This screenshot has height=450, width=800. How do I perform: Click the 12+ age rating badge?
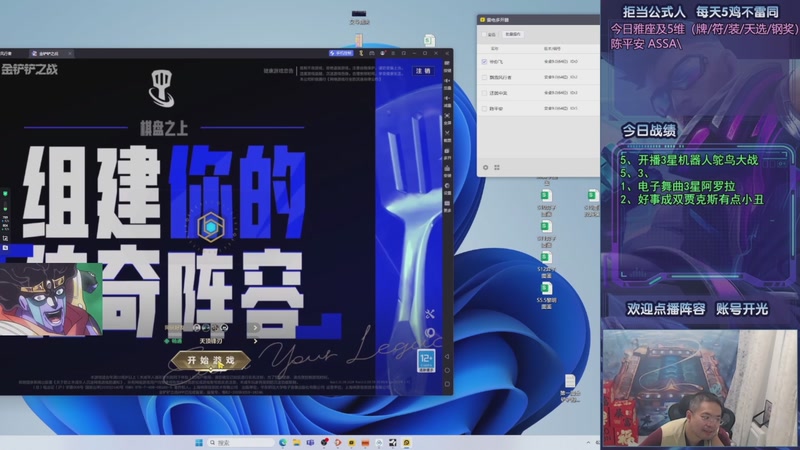click(426, 361)
